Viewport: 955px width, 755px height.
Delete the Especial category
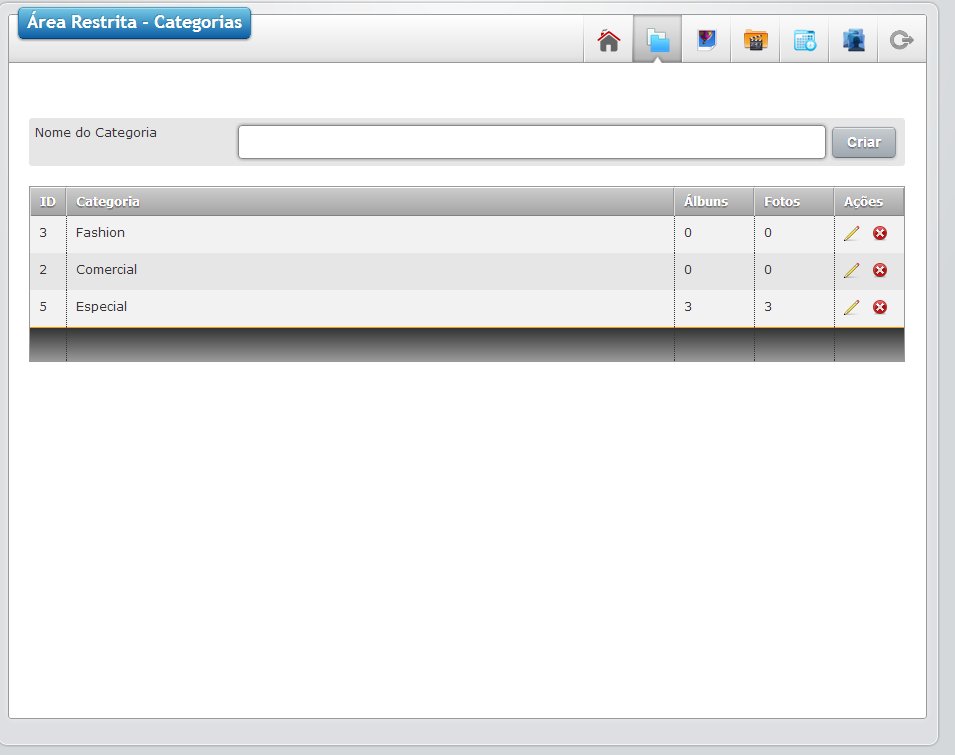click(x=879, y=307)
